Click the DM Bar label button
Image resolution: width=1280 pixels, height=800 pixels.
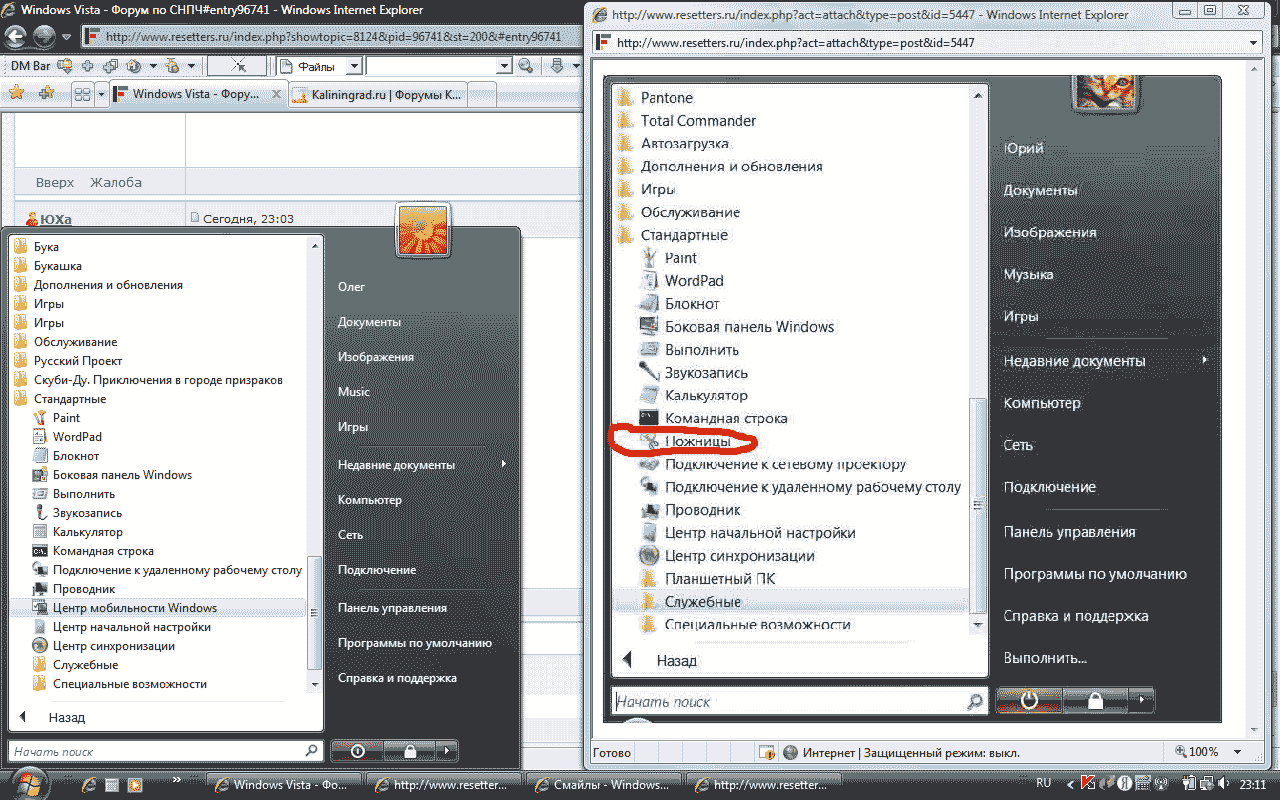[x=30, y=66]
